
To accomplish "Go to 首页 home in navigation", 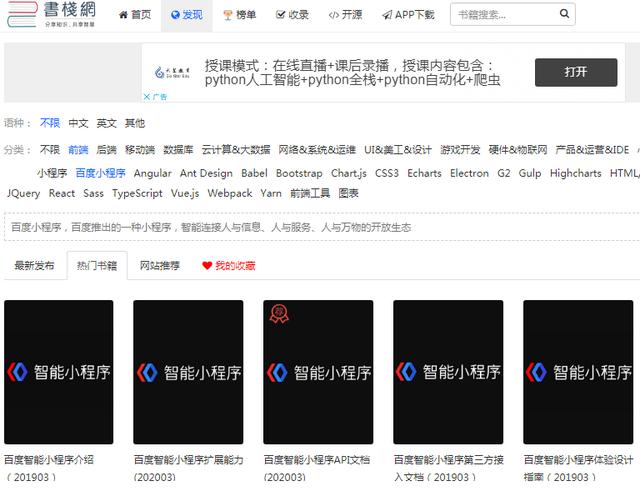I will coord(135,15).
